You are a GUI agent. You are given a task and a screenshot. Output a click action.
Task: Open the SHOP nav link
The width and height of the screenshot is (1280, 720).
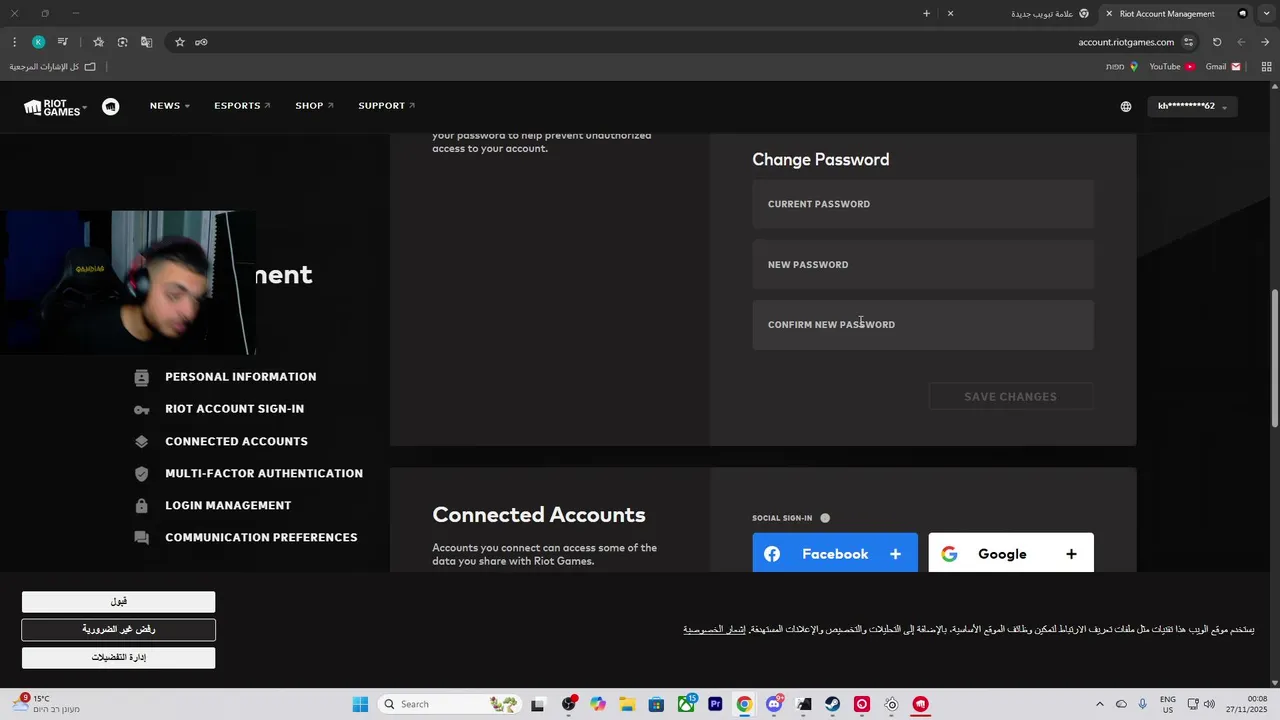pos(314,106)
